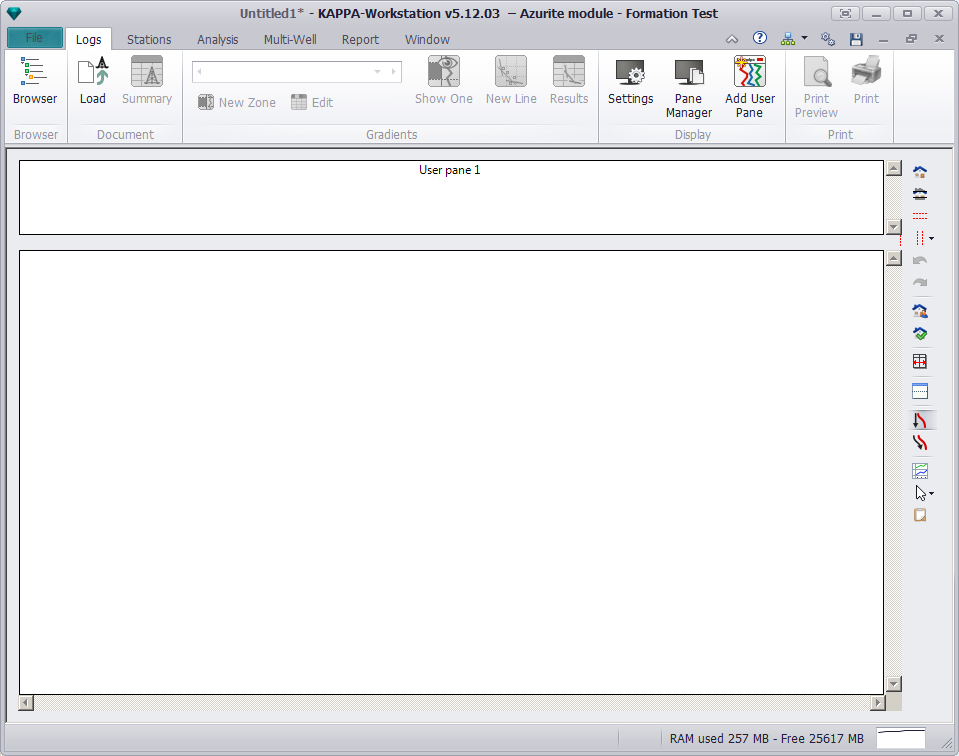The image size is (959, 756).
Task: Open Print Preview
Action: (x=816, y=87)
